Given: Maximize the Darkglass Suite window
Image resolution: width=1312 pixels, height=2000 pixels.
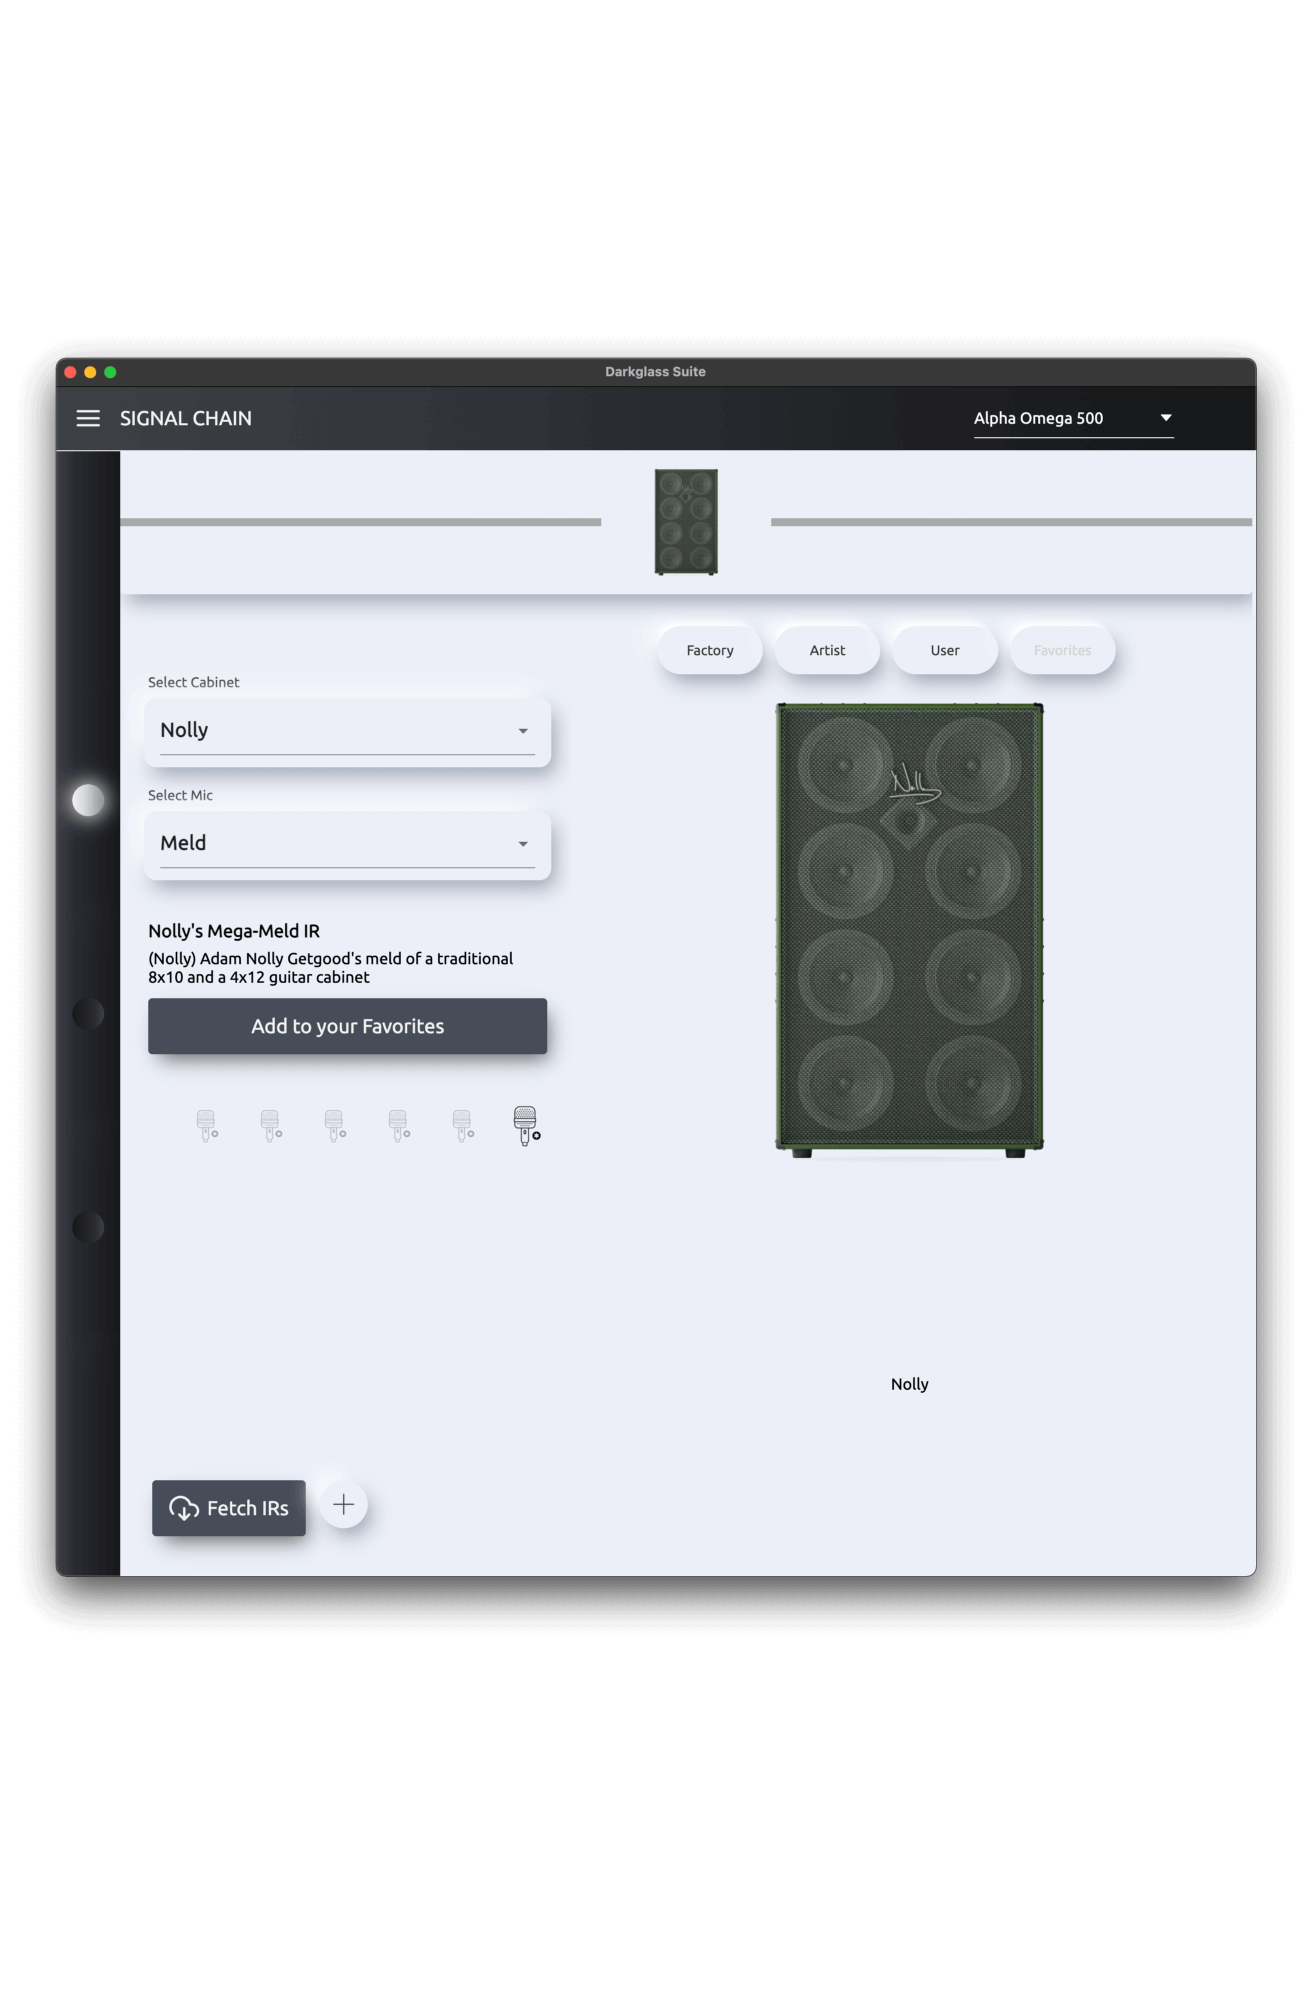Looking at the screenshot, I should click(x=110, y=372).
